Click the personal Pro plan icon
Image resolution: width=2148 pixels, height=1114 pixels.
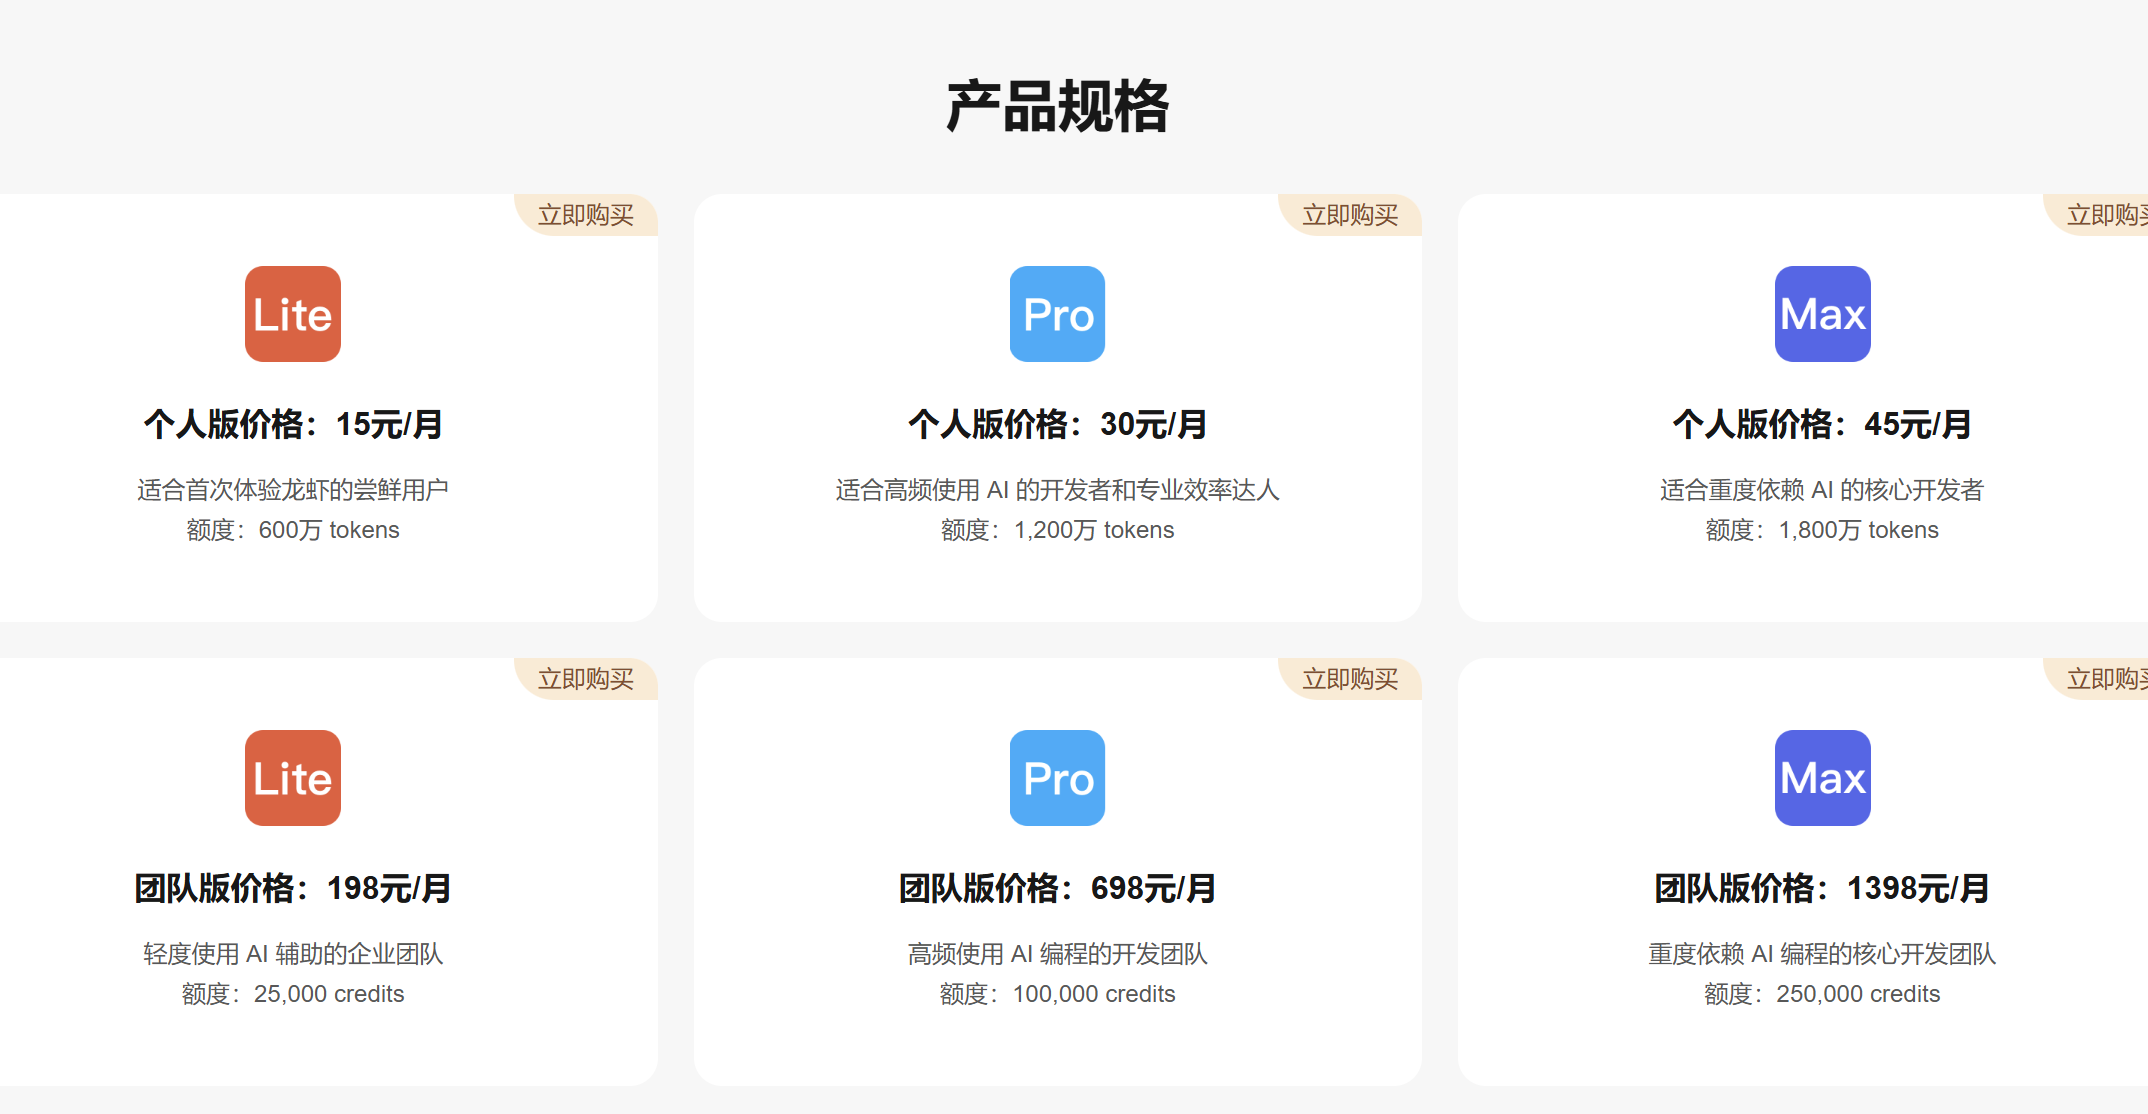[1057, 314]
